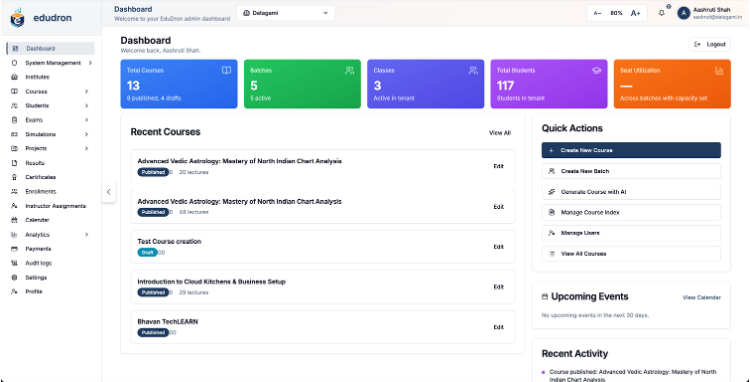Edit the Bhavan TechLEARN course
This screenshot has width=750, height=382.
498,327
